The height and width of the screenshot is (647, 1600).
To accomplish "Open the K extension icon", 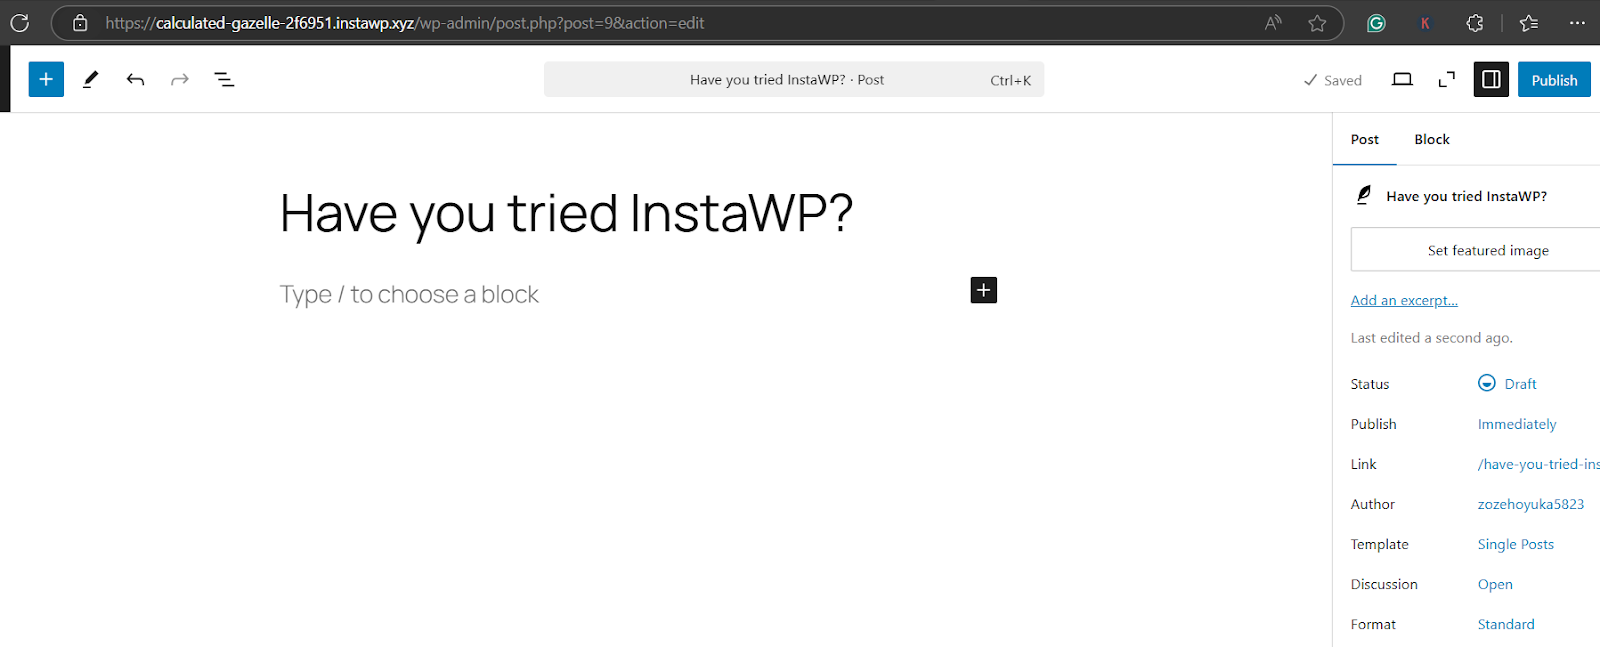I will [x=1425, y=22].
